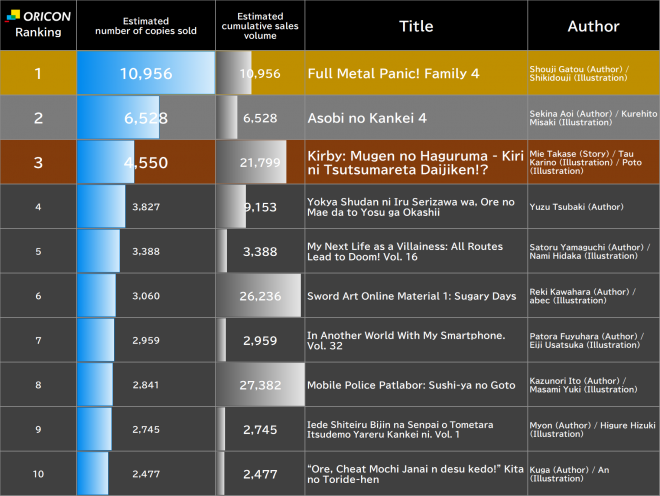Screen dimensions: 660x496
Task: Select My Next Life as a Villainess title
Action: point(405,251)
